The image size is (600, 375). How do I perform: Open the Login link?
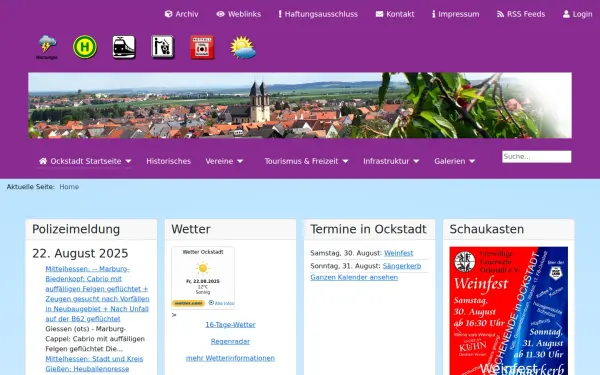click(582, 14)
